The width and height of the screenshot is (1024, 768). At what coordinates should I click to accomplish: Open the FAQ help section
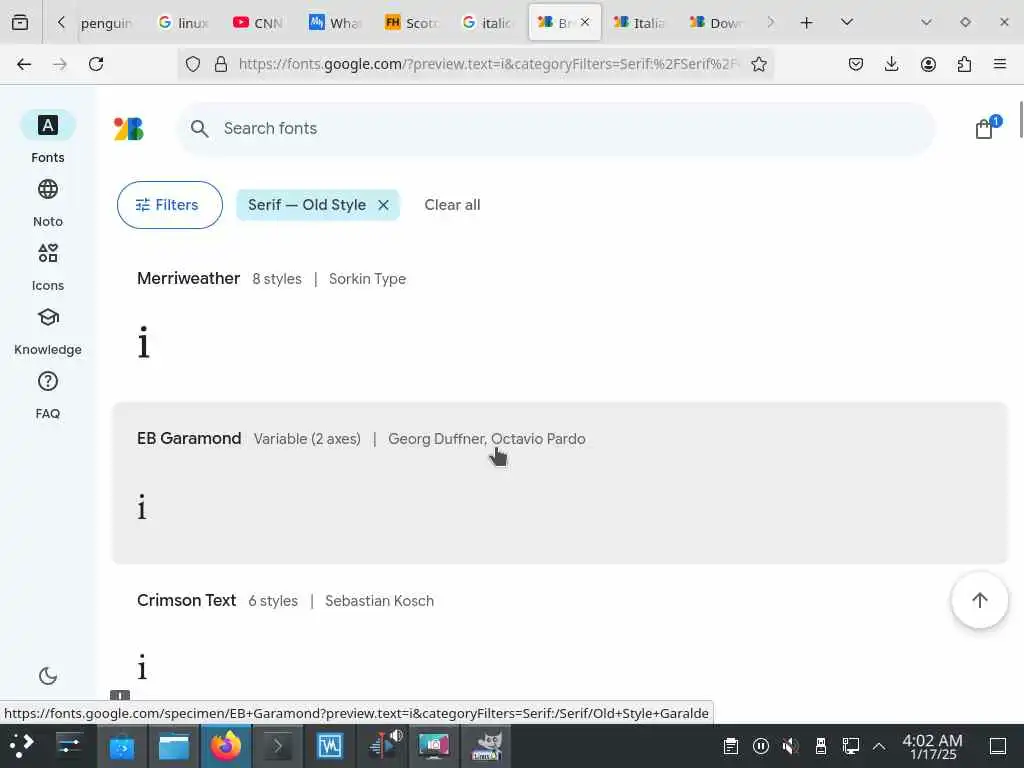tap(48, 395)
